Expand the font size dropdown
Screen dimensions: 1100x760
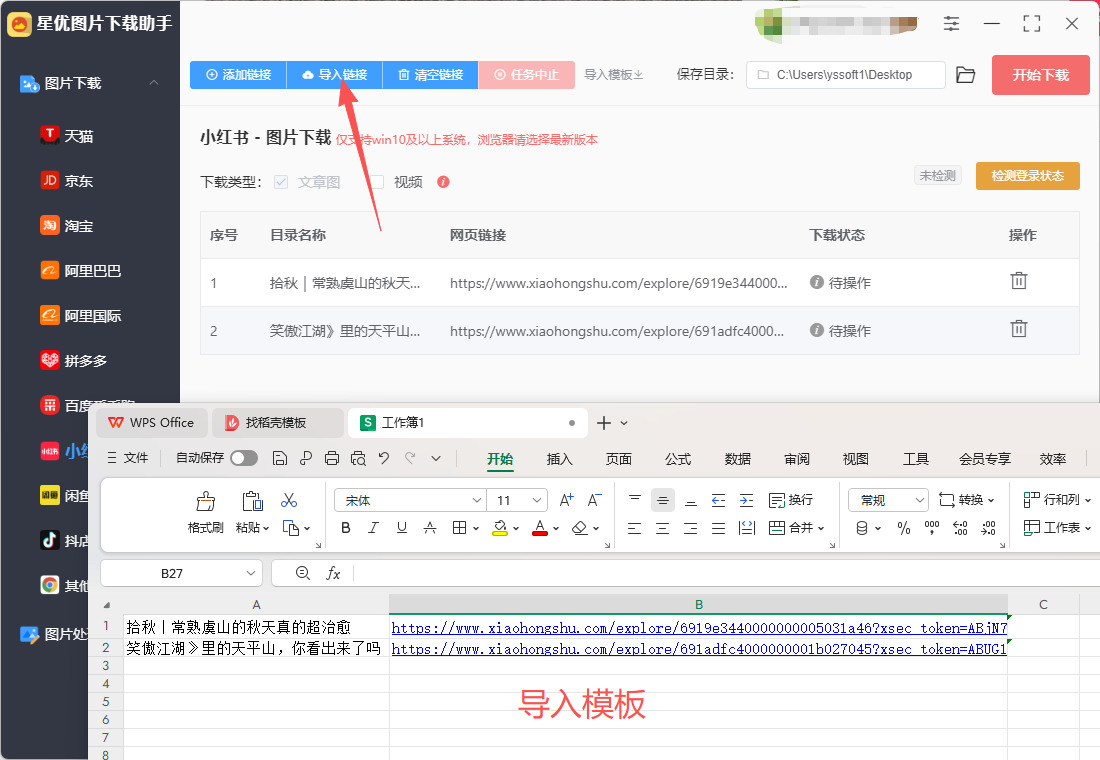(x=537, y=500)
